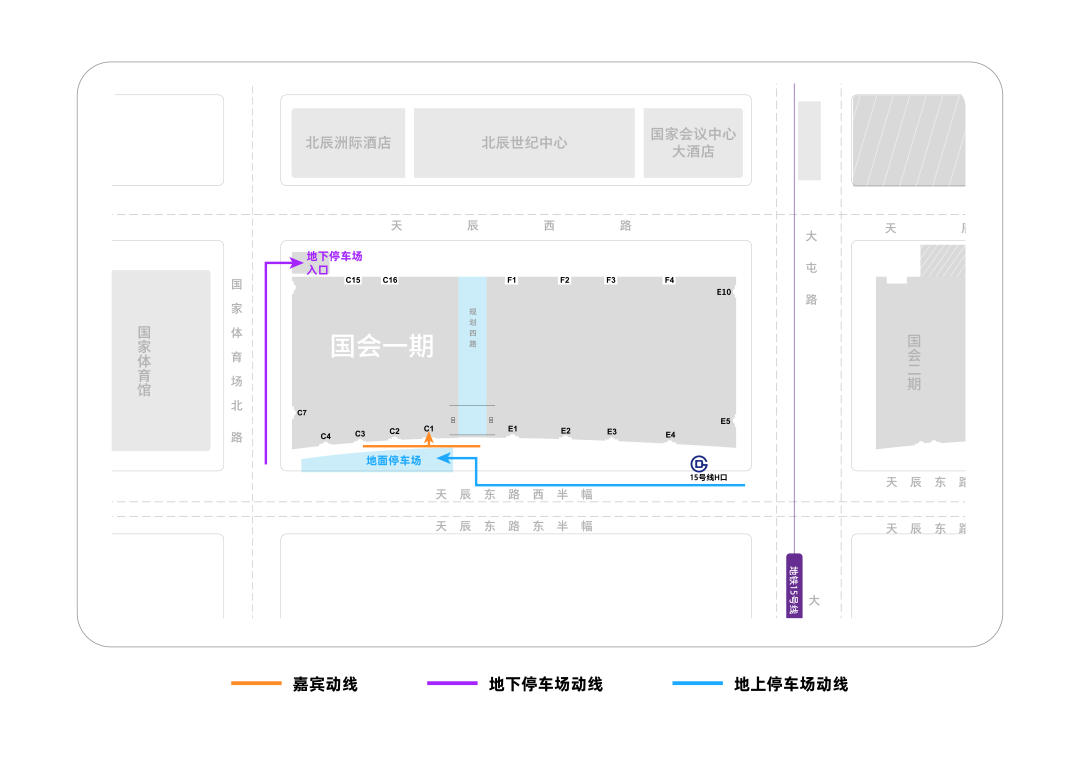
Task: Click the 大屯路 vertical road label
Action: pyautogui.click(x=811, y=268)
